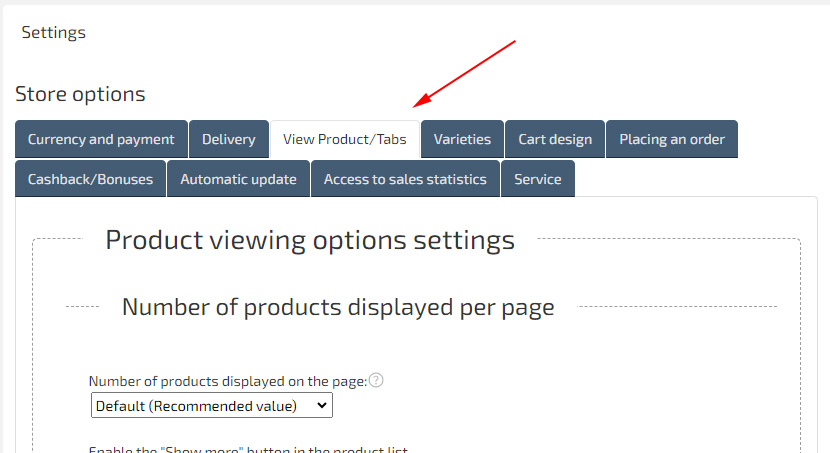Select the Automatic update tab
This screenshot has height=453, width=830.
point(238,179)
